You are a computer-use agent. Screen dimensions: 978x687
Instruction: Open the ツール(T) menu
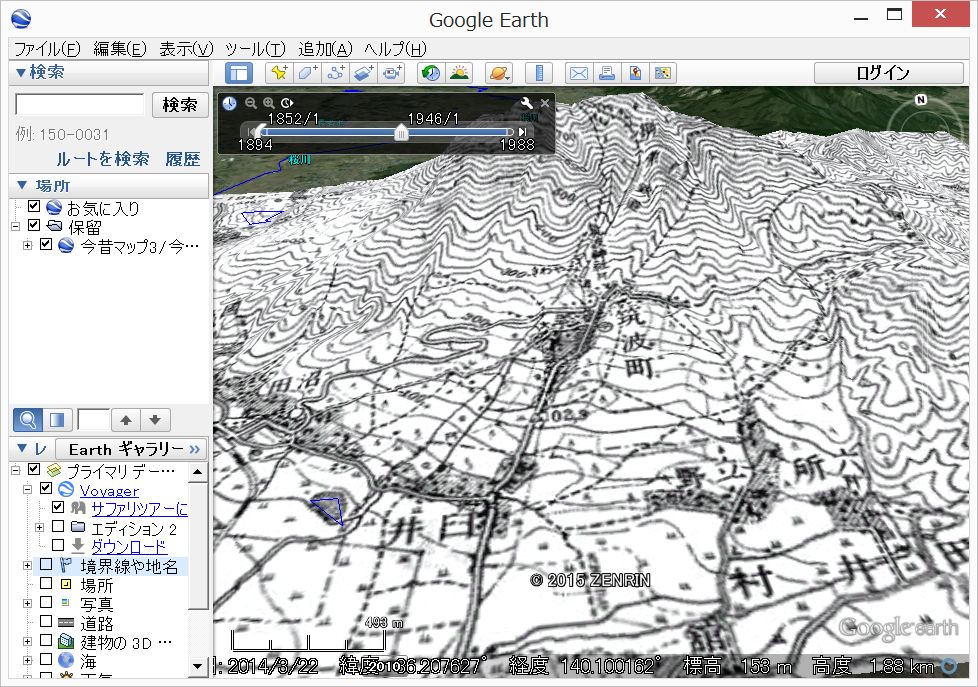tap(256, 49)
